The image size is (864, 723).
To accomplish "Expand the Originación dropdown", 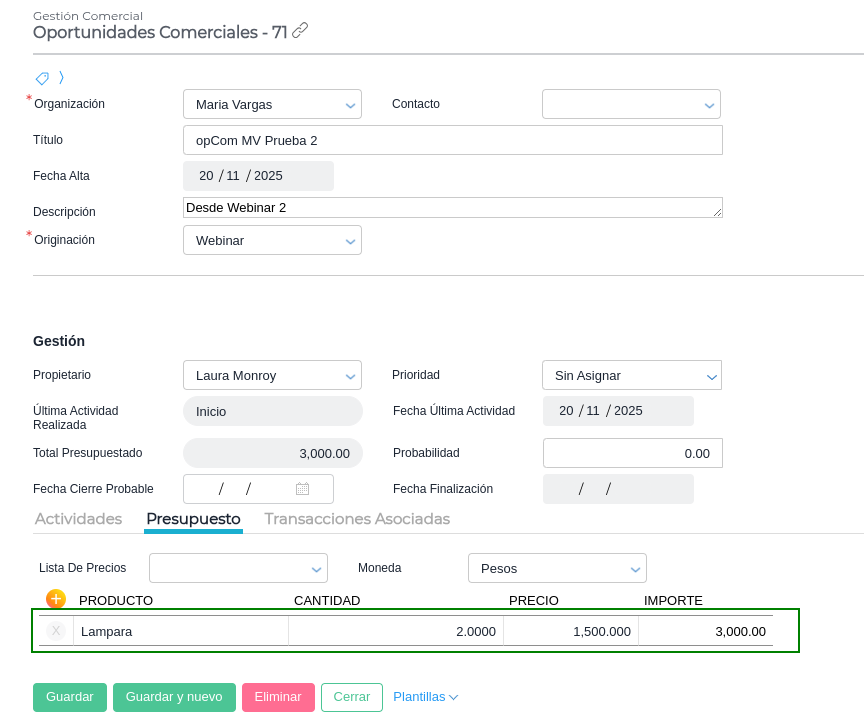I will tap(272, 240).
